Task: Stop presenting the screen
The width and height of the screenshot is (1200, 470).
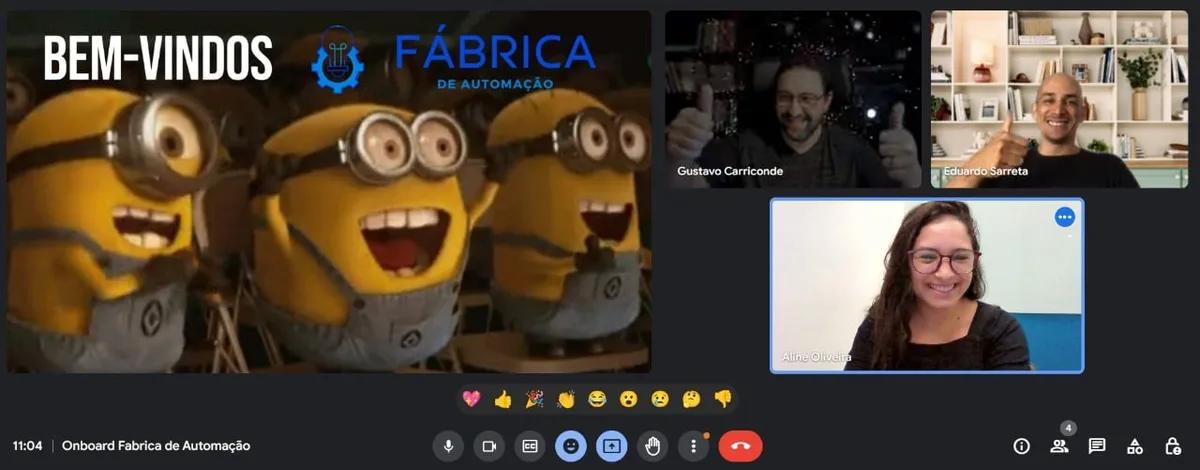Action: pyautogui.click(x=612, y=446)
